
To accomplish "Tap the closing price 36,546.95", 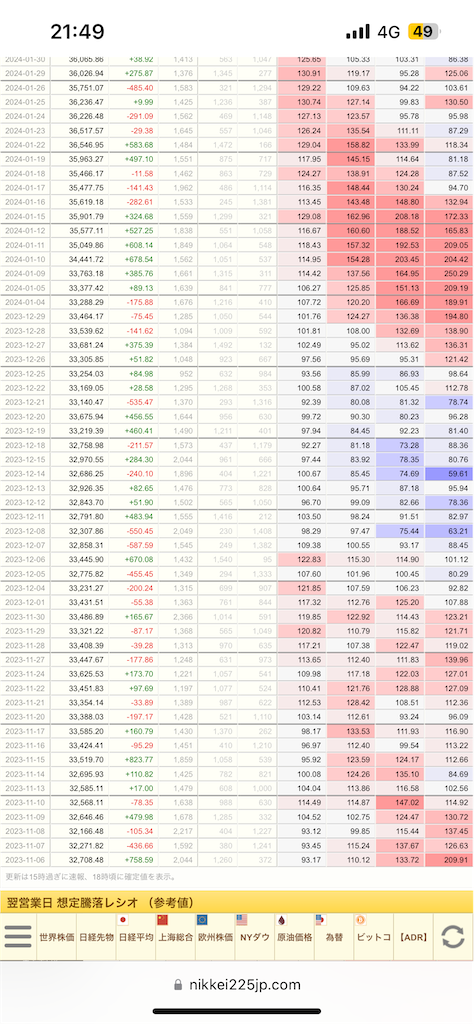I will click(x=85, y=144).
